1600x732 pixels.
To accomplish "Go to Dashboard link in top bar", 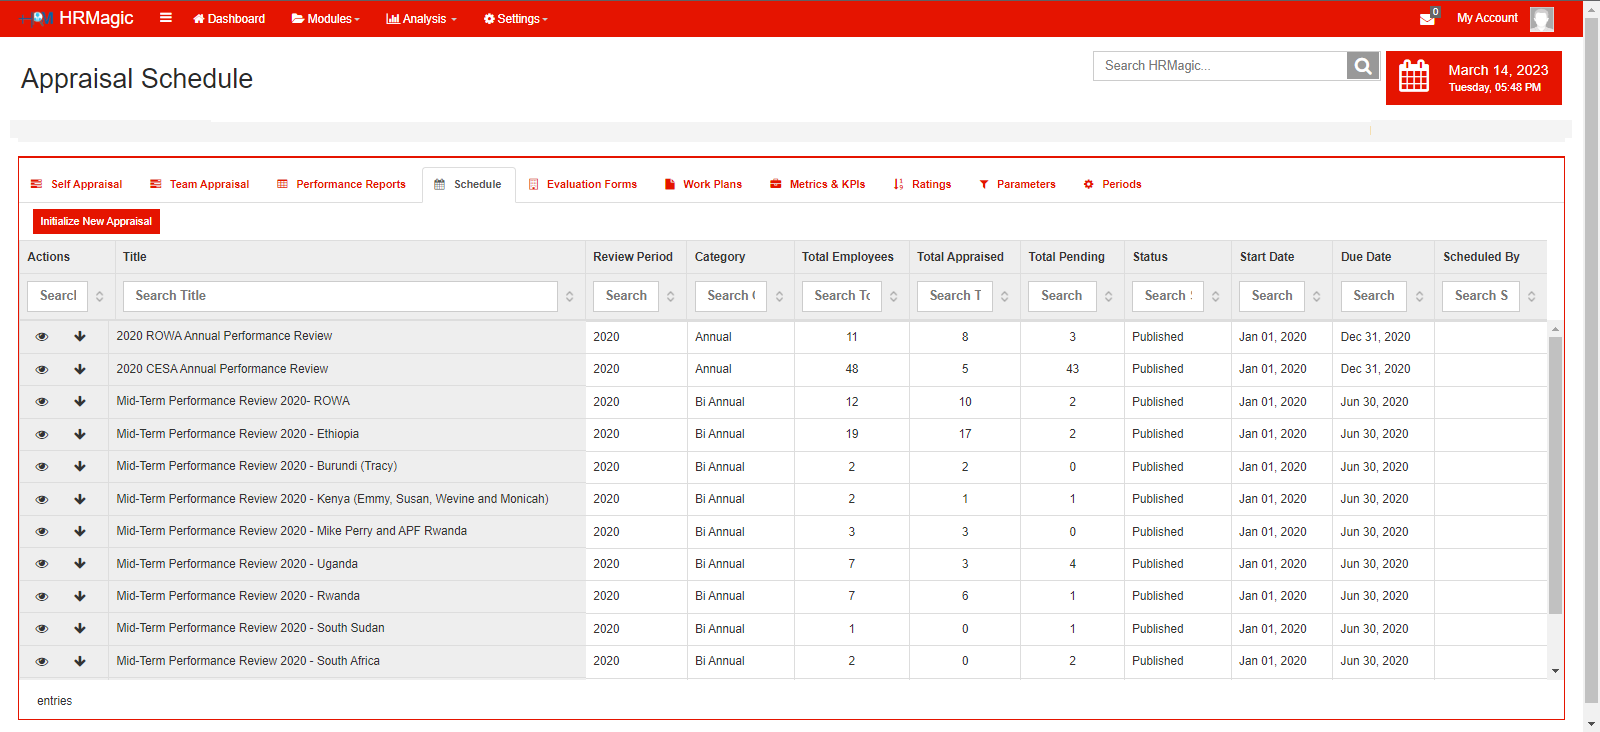I will click(x=229, y=19).
